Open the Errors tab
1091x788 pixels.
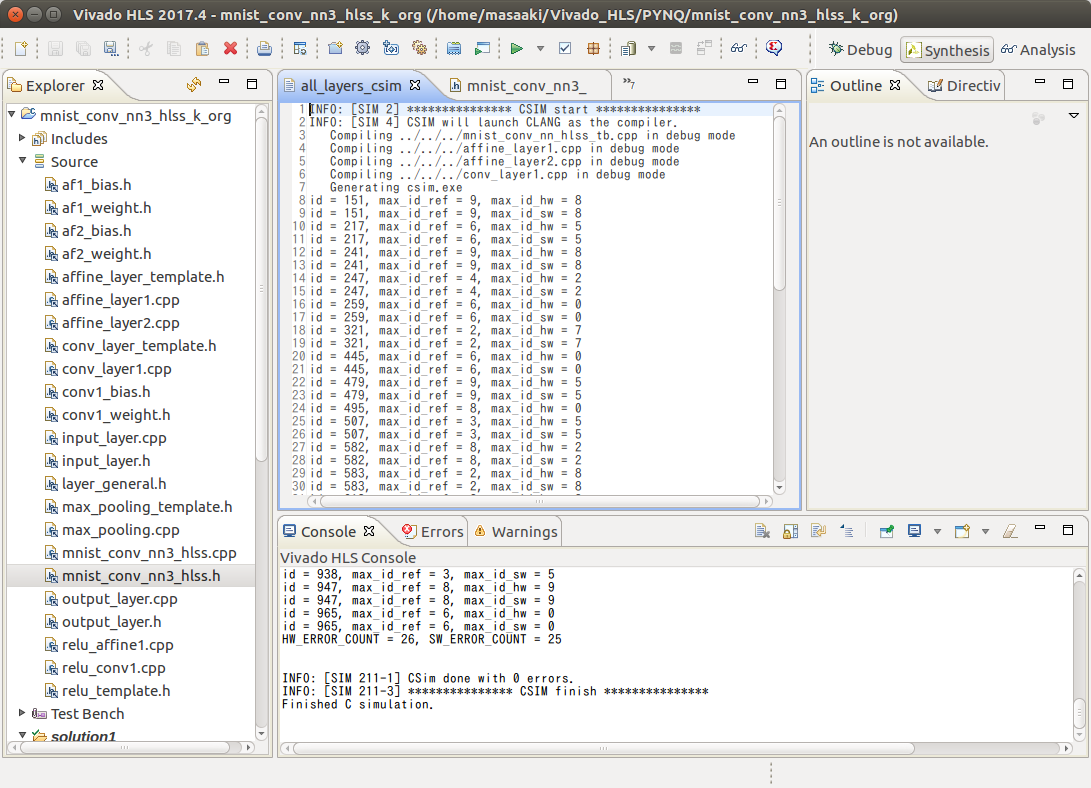[x=433, y=531]
